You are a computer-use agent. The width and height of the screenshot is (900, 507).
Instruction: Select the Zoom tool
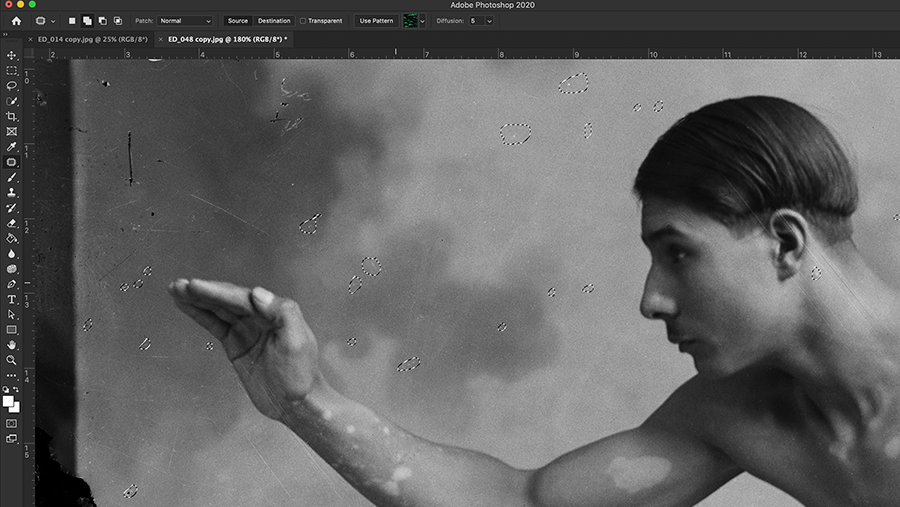[11, 360]
